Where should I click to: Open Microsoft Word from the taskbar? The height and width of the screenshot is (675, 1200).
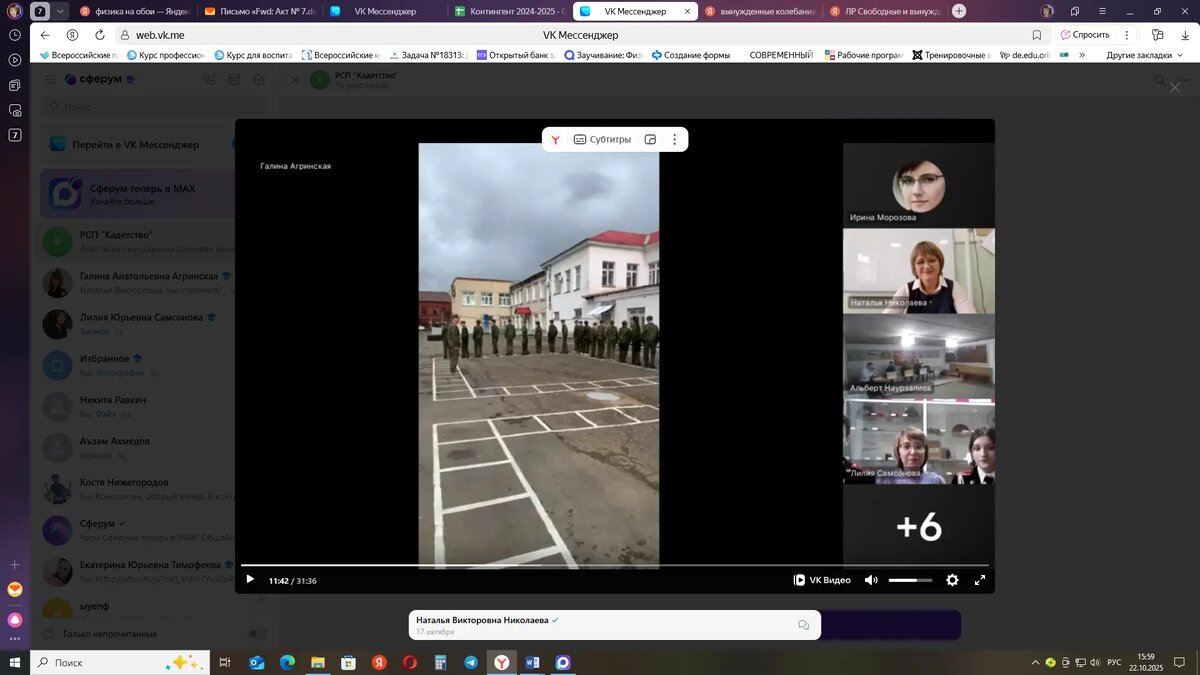tap(532, 662)
